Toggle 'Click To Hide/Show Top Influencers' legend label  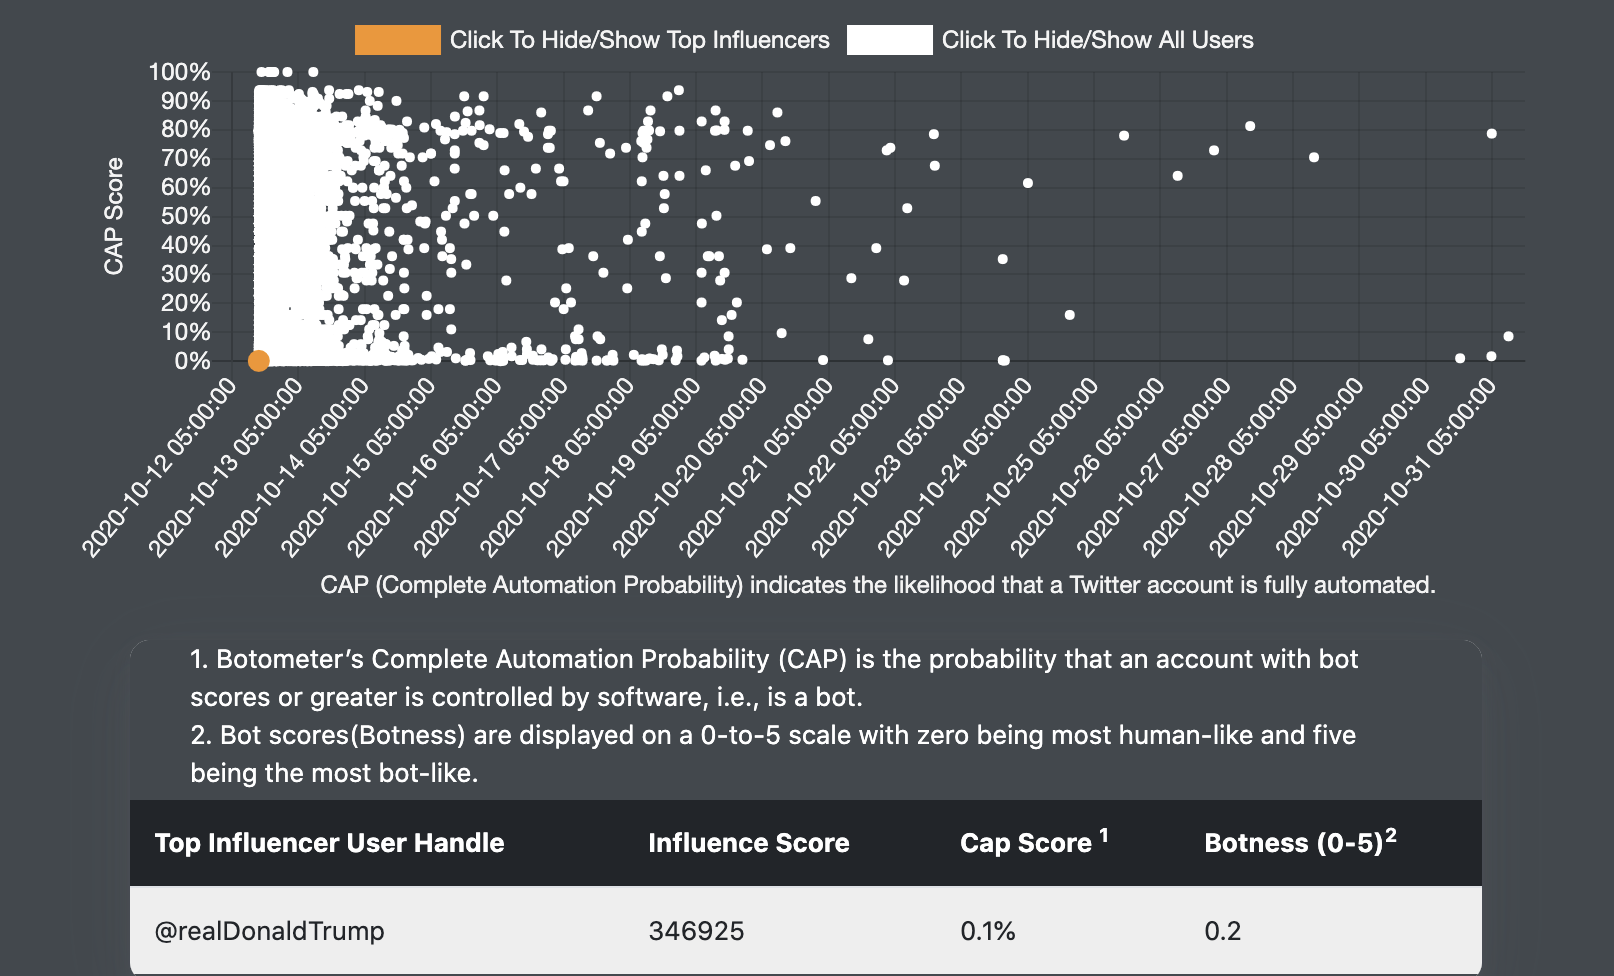pos(639,40)
